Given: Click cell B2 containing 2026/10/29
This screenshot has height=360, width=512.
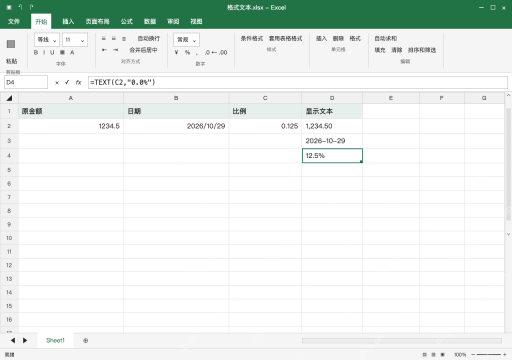Looking at the screenshot, I should [x=176, y=126].
